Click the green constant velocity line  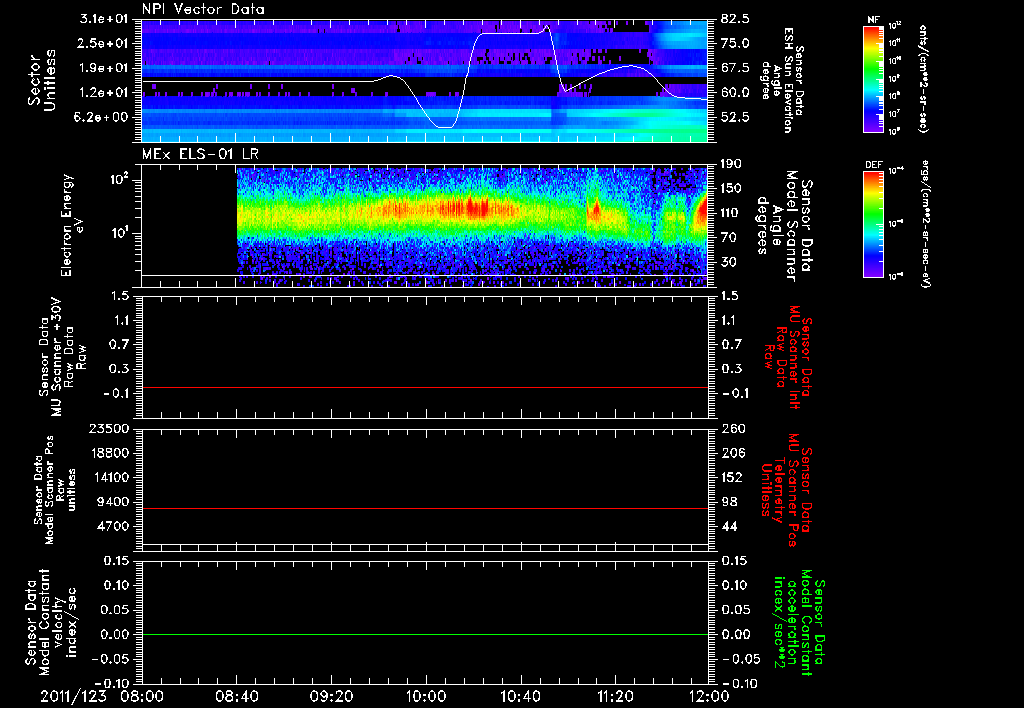[424, 634]
